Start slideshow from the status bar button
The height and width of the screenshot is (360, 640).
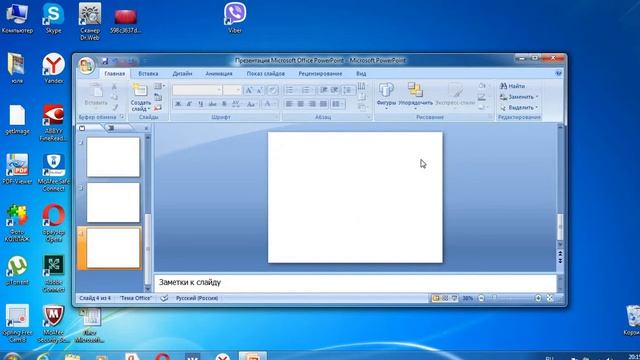pos(454,298)
